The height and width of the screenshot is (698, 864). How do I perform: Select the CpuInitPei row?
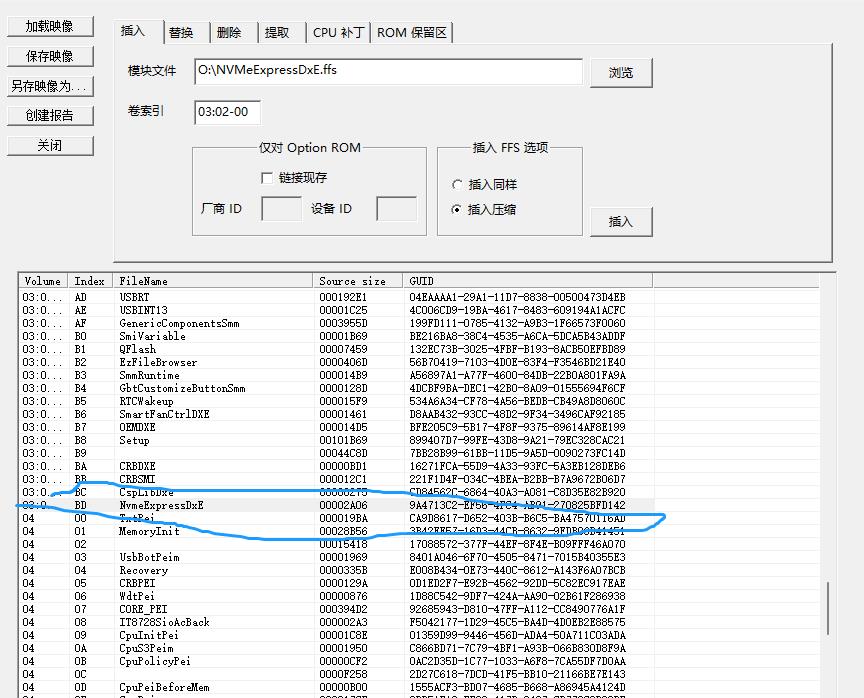(x=336, y=636)
